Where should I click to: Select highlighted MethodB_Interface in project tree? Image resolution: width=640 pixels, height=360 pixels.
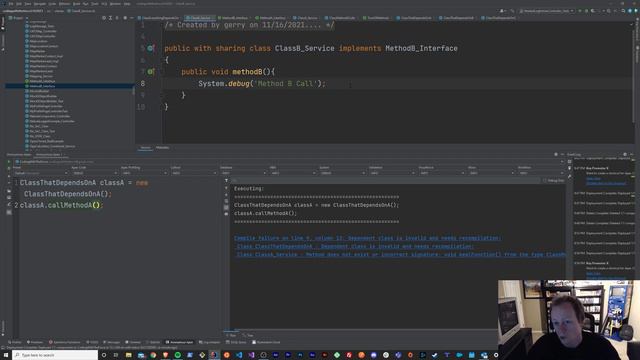69,86
